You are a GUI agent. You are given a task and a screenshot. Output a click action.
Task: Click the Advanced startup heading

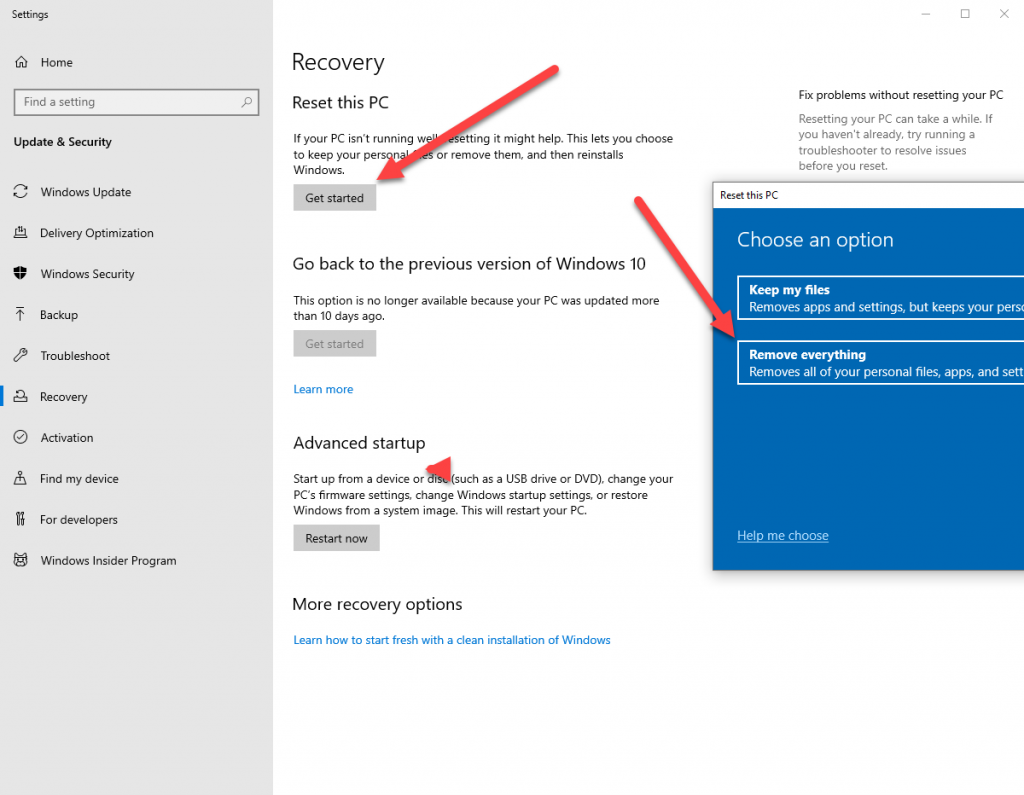pyautogui.click(x=359, y=443)
